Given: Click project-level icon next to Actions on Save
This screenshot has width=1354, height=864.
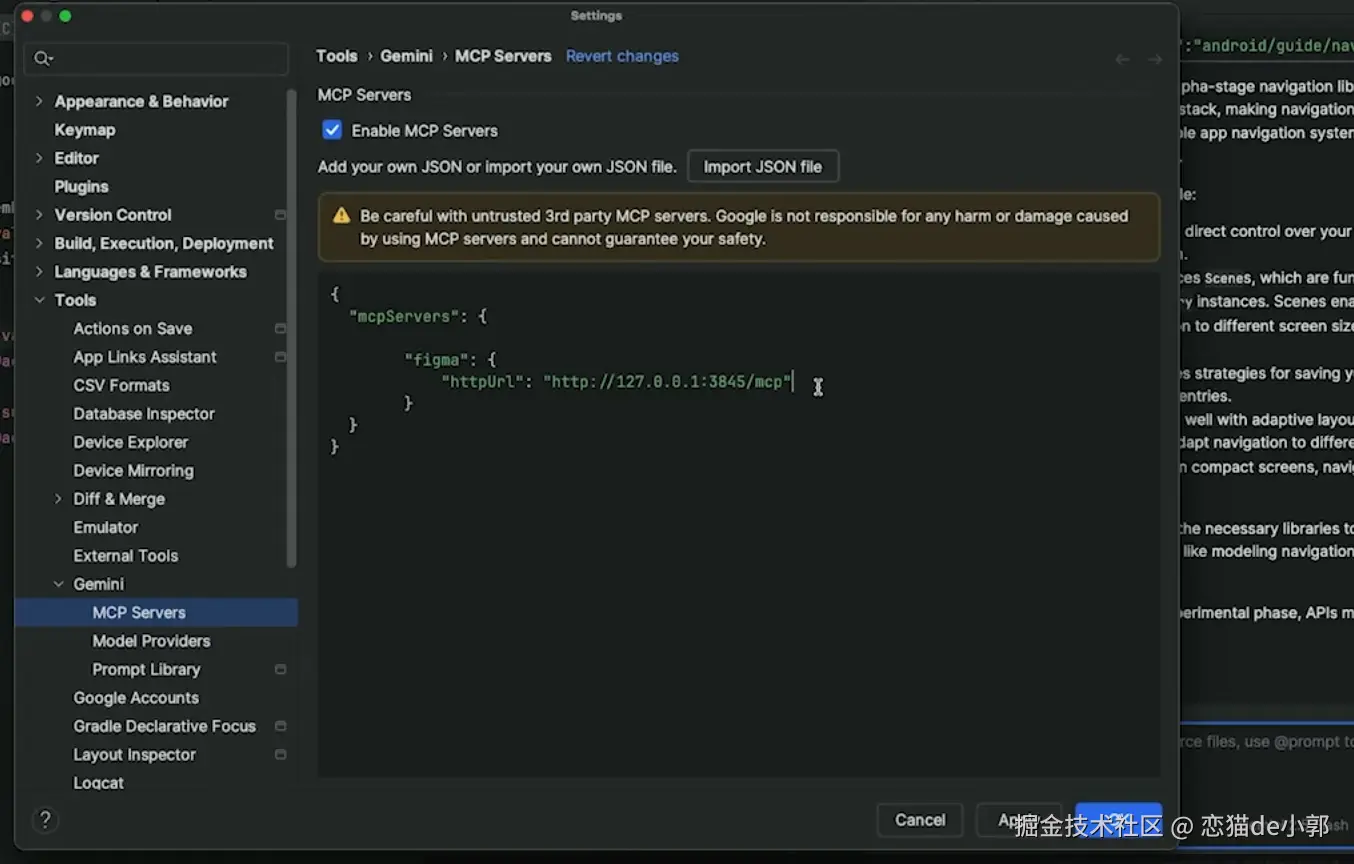Looking at the screenshot, I should click(x=280, y=329).
